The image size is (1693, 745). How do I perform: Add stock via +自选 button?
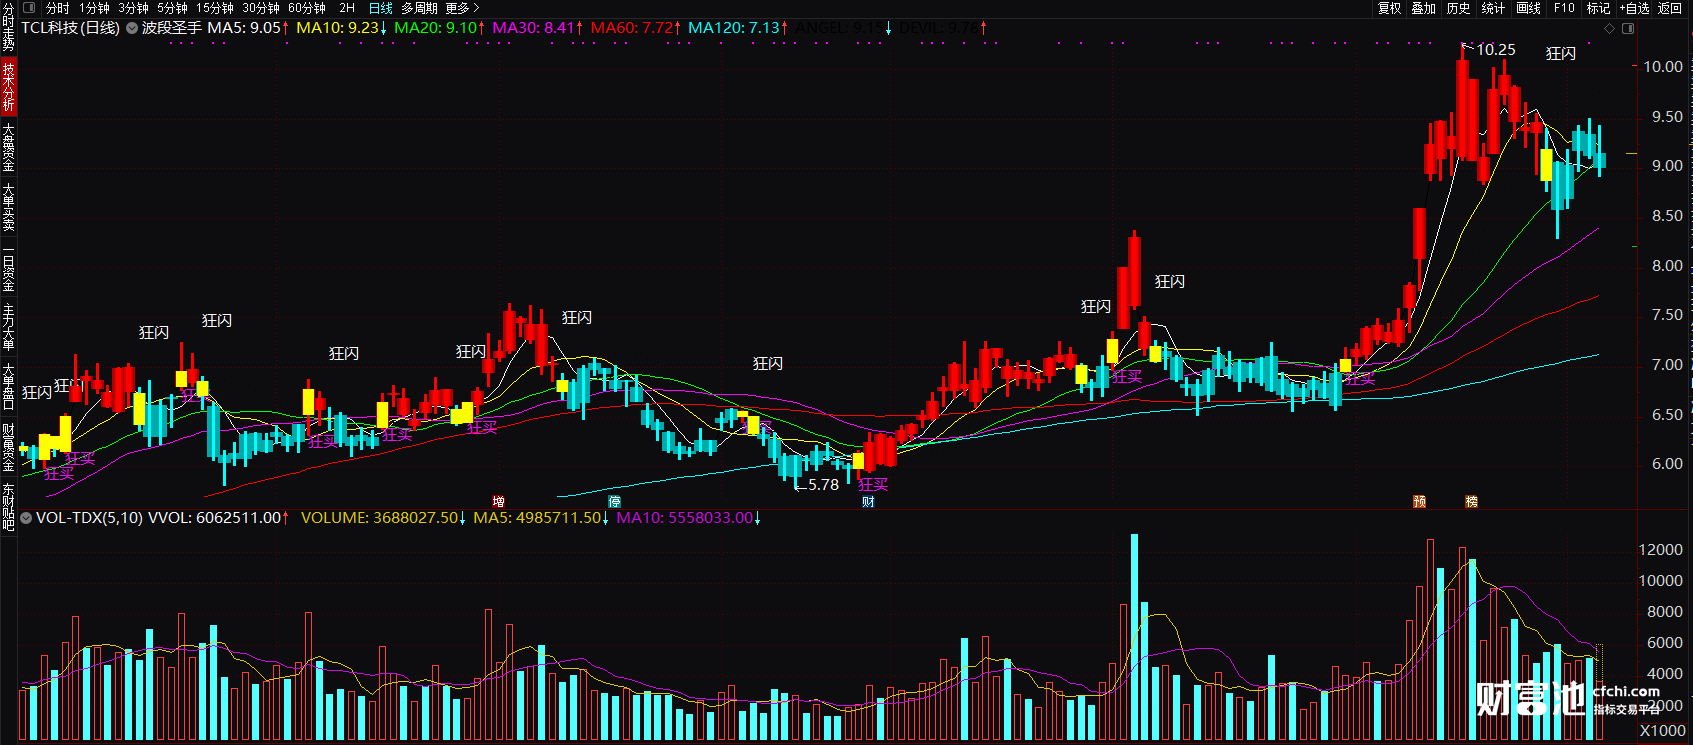coord(1634,8)
